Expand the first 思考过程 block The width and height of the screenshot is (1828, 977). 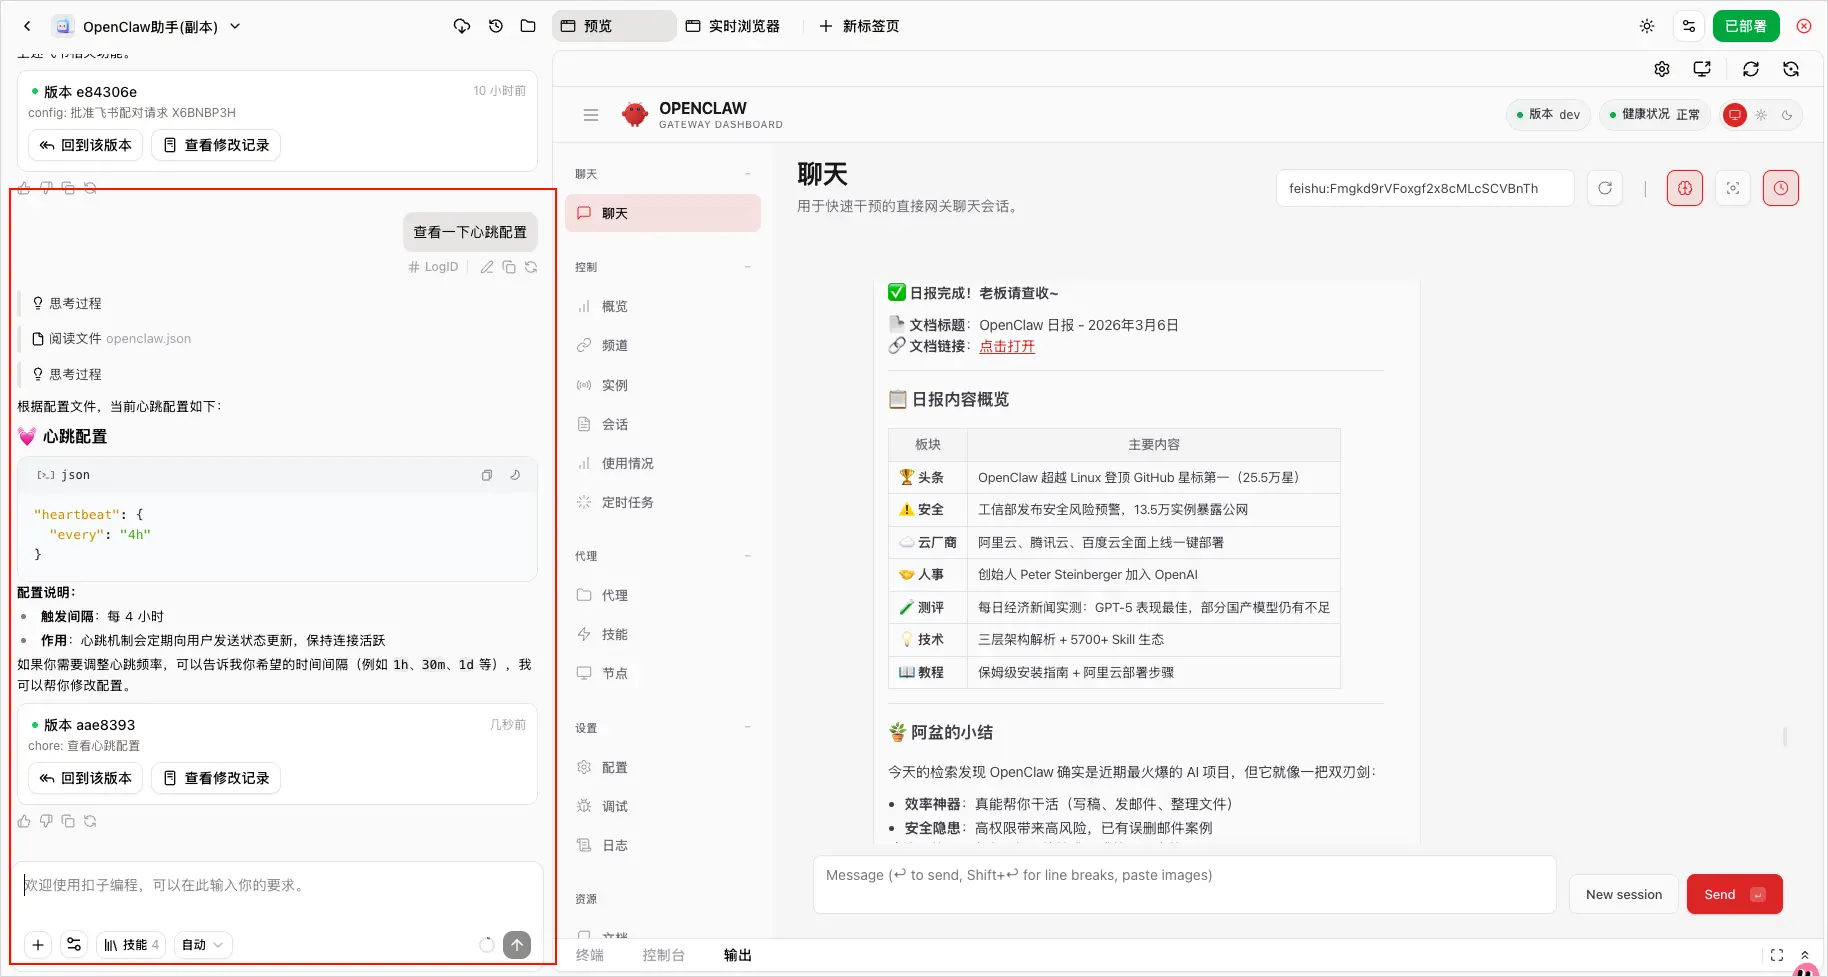(x=67, y=303)
